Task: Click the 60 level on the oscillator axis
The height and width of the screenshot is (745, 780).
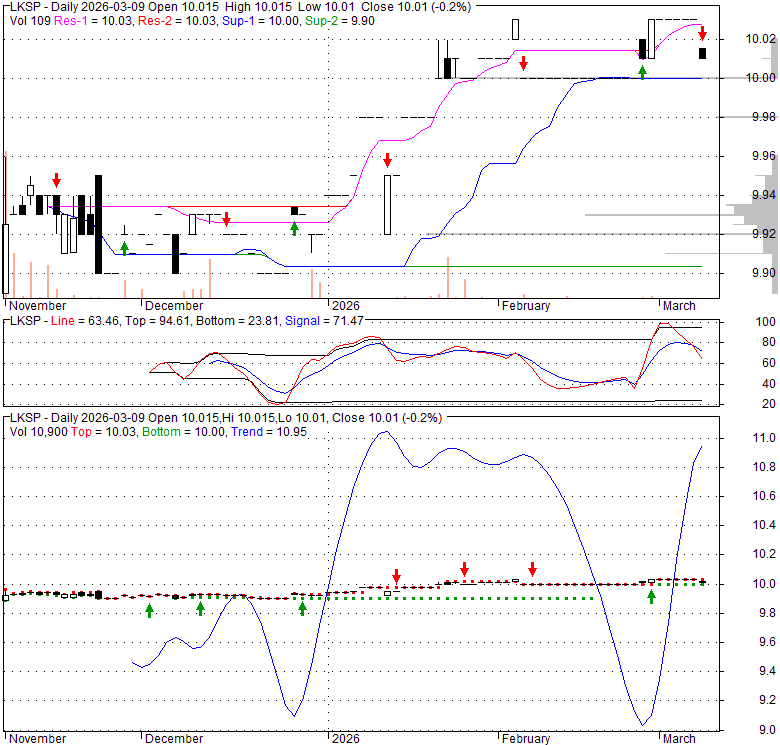Action: coord(769,363)
